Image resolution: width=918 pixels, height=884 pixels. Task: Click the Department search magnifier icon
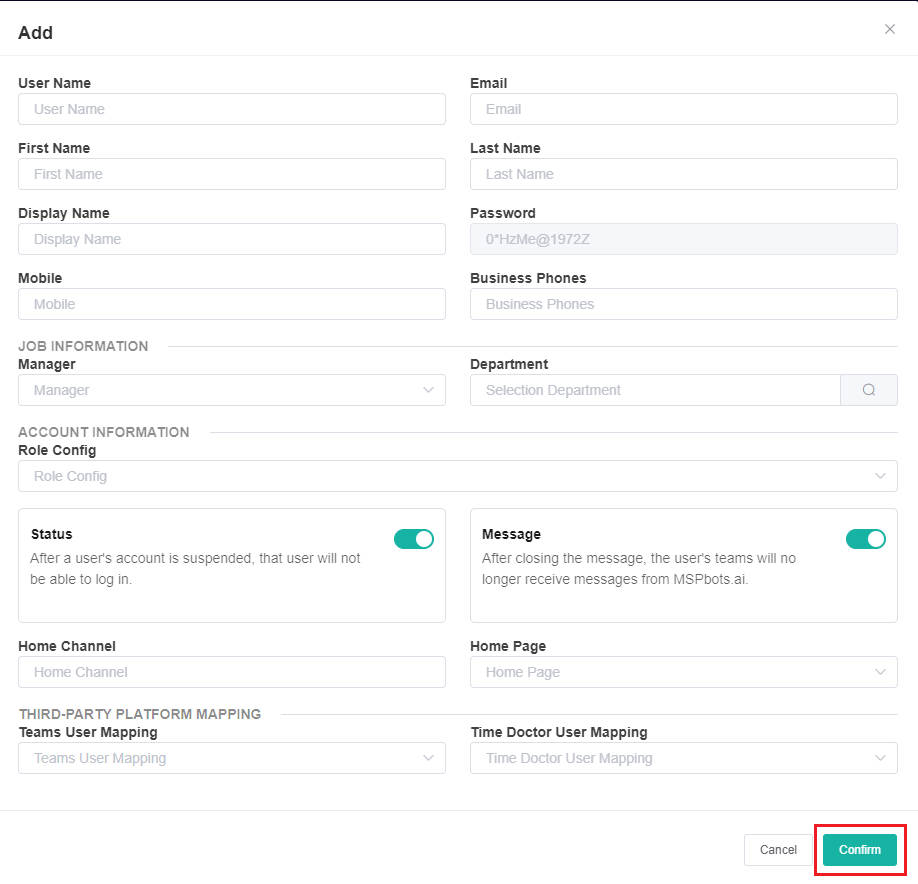[x=868, y=390]
